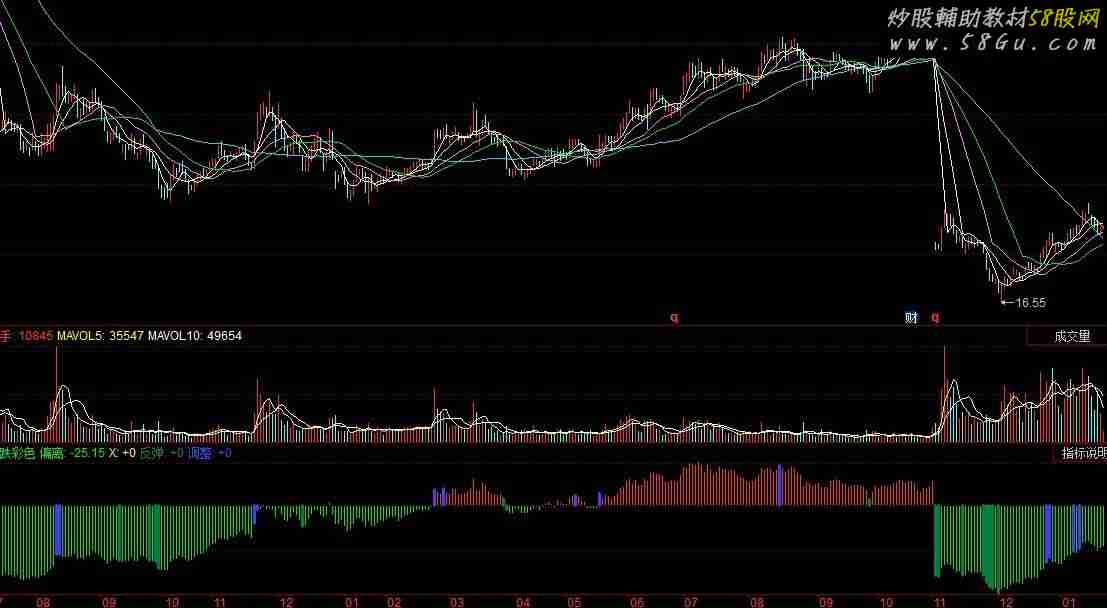Screen dimensions: 1107x608
Task: Select the MAVOL5: 35547 readout
Action: 100,335
